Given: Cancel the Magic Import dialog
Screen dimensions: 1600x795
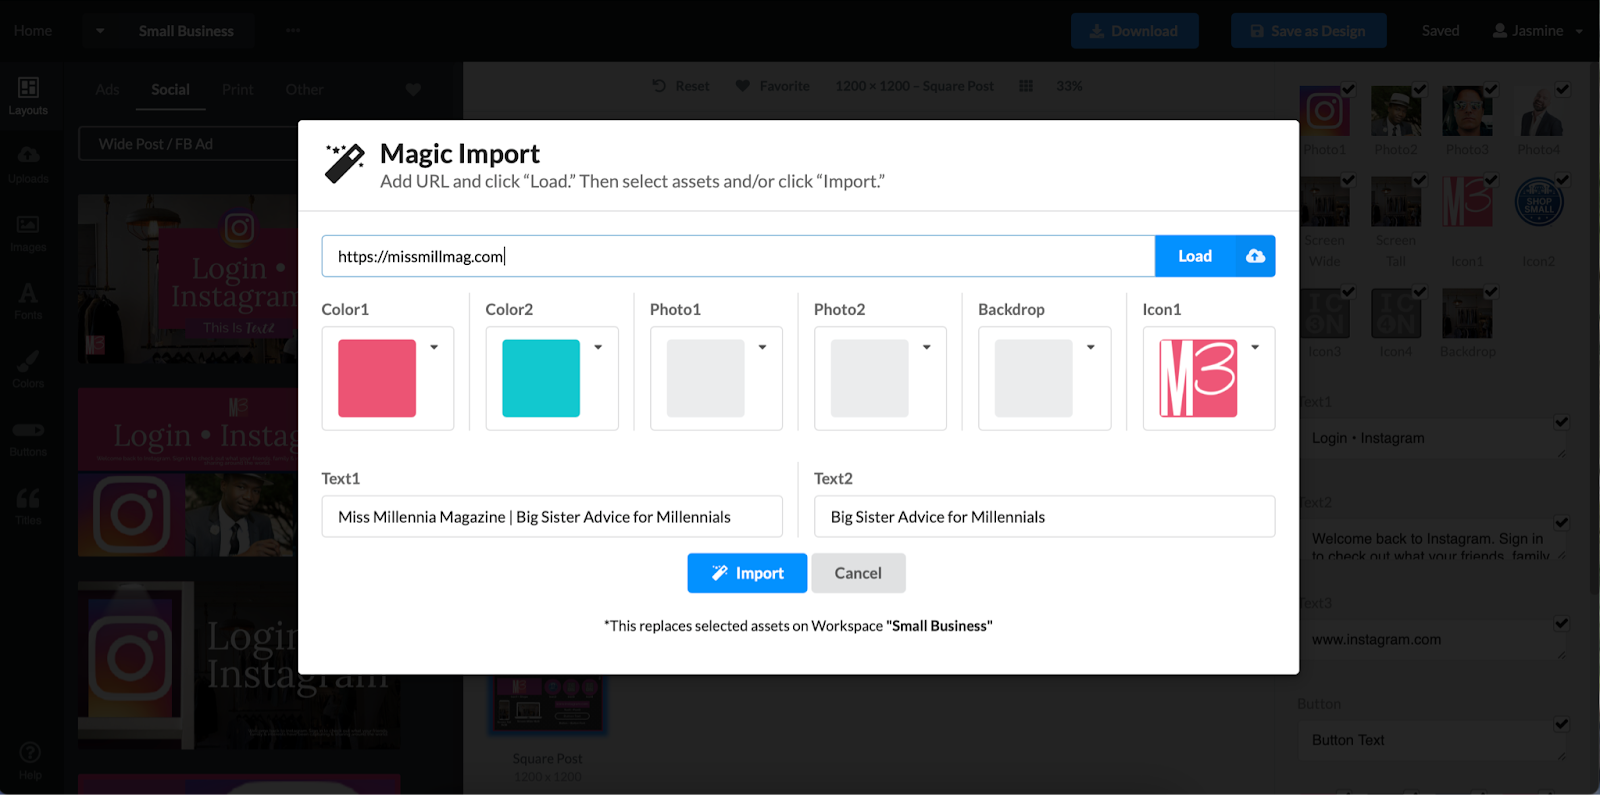Looking at the screenshot, I should [858, 573].
